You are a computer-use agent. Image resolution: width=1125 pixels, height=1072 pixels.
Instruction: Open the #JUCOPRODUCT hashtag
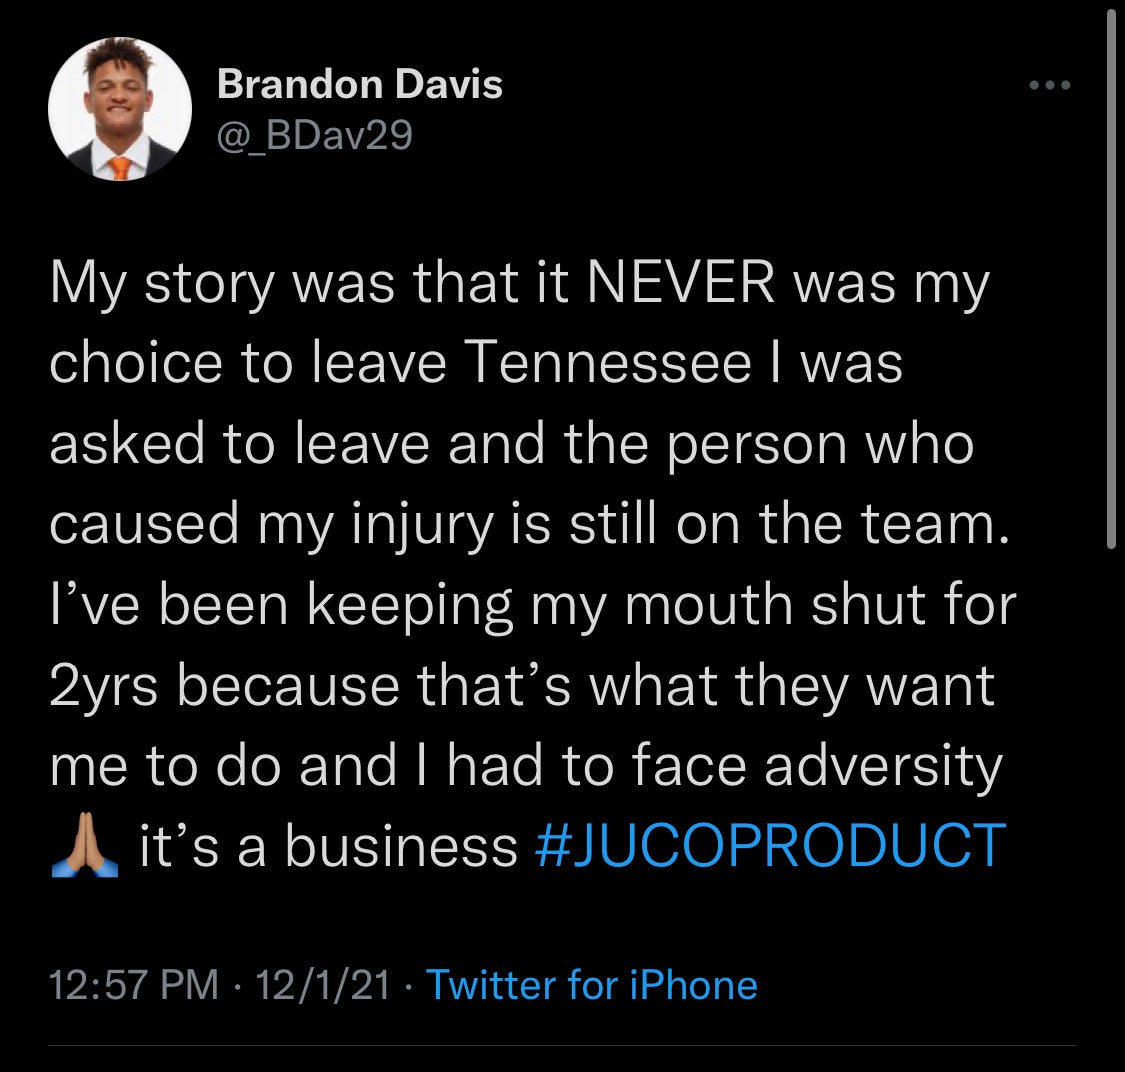(770, 846)
